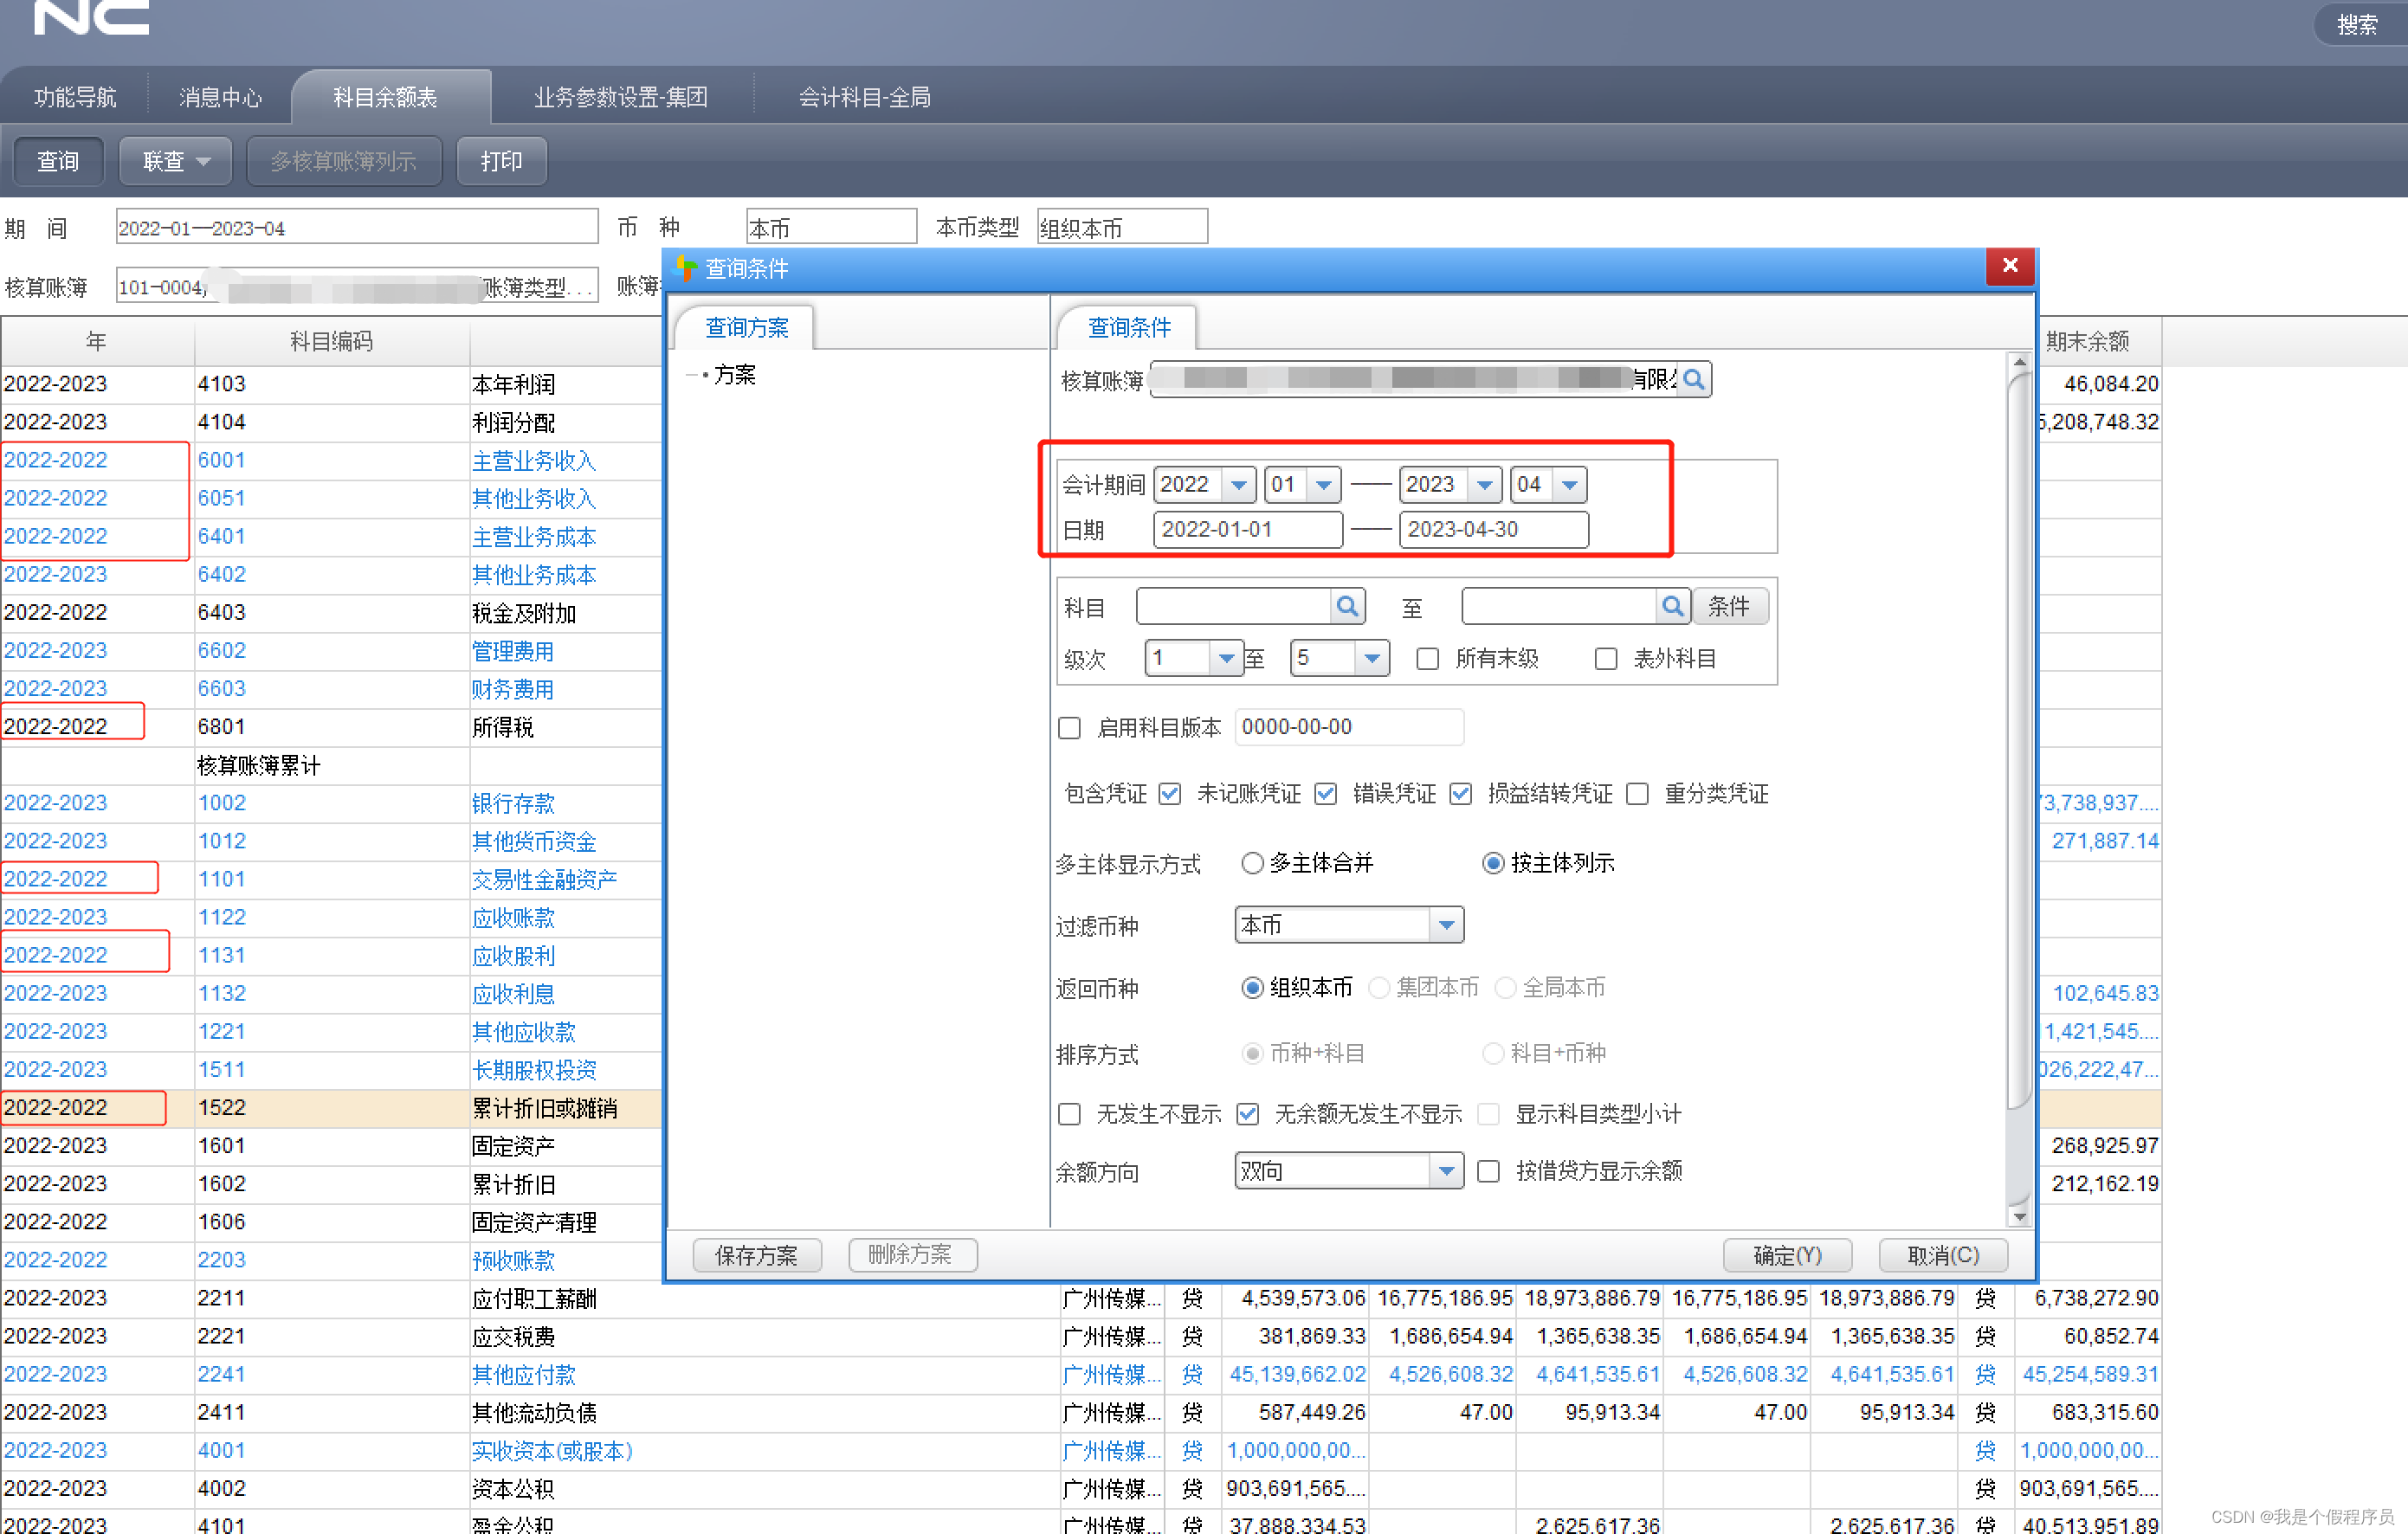
Task: Click first 科目 input field
Action: [1233, 606]
